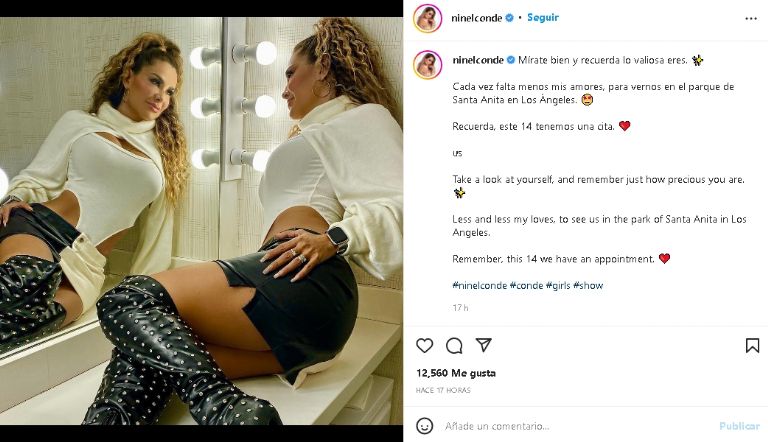Click the ninelconde username in header
The image size is (768, 442).
click(x=477, y=18)
